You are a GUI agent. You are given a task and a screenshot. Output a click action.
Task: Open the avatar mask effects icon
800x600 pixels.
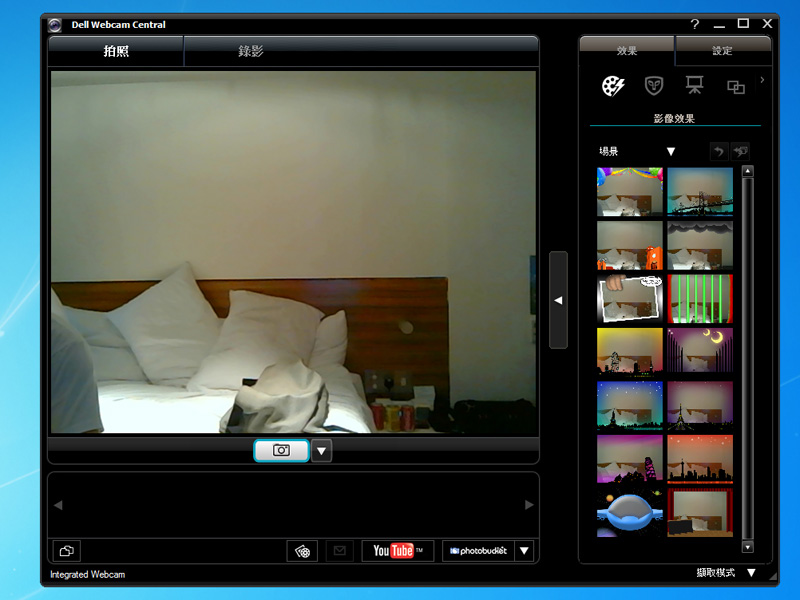[654, 86]
